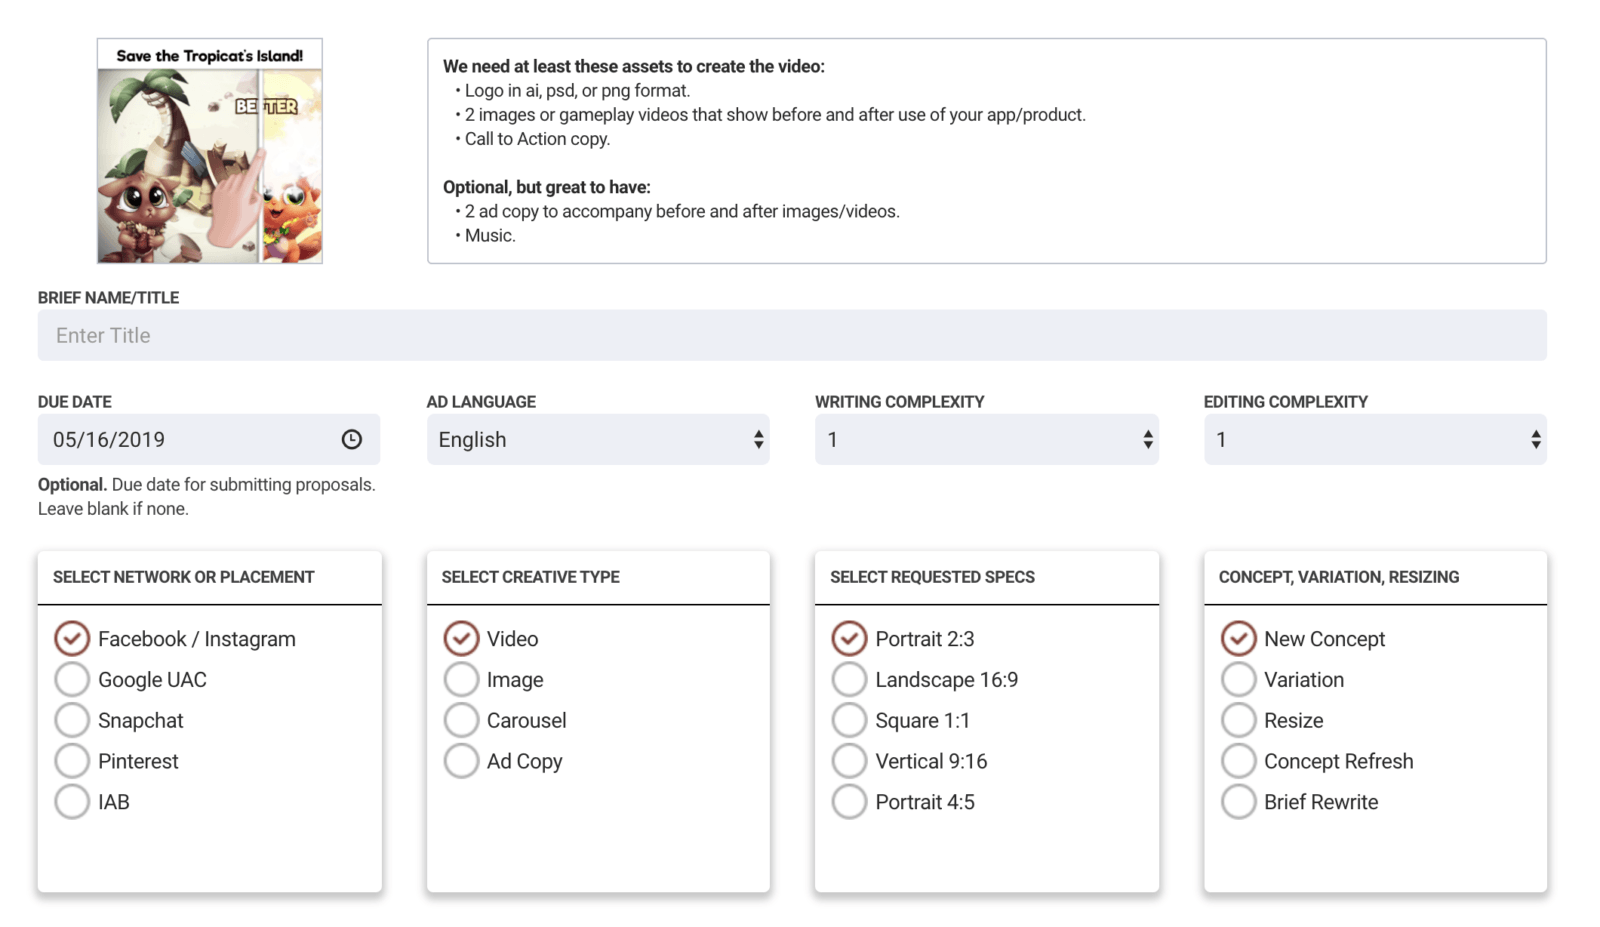Select the Facebook / Instagram radio button
The width and height of the screenshot is (1600, 927).
pyautogui.click(x=72, y=638)
